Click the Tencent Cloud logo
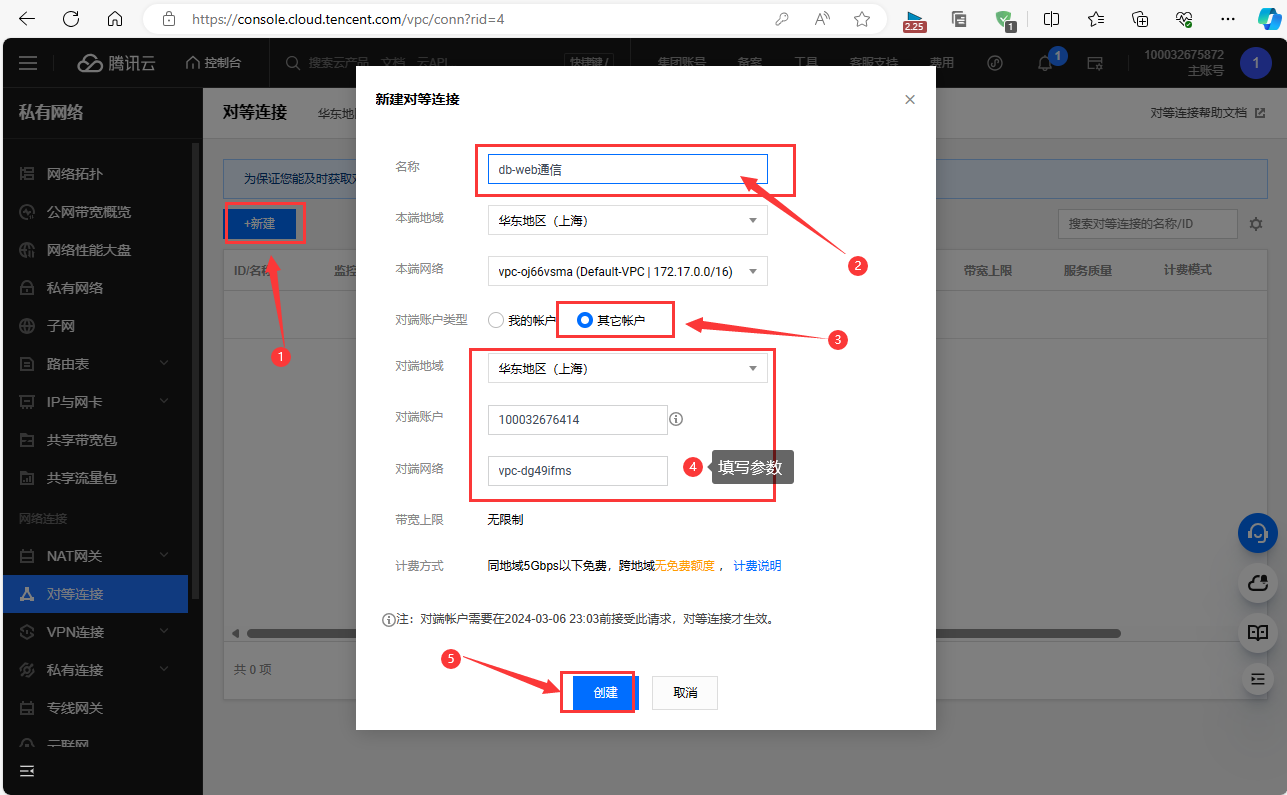Image resolution: width=1287 pixels, height=795 pixels. click(x=117, y=63)
